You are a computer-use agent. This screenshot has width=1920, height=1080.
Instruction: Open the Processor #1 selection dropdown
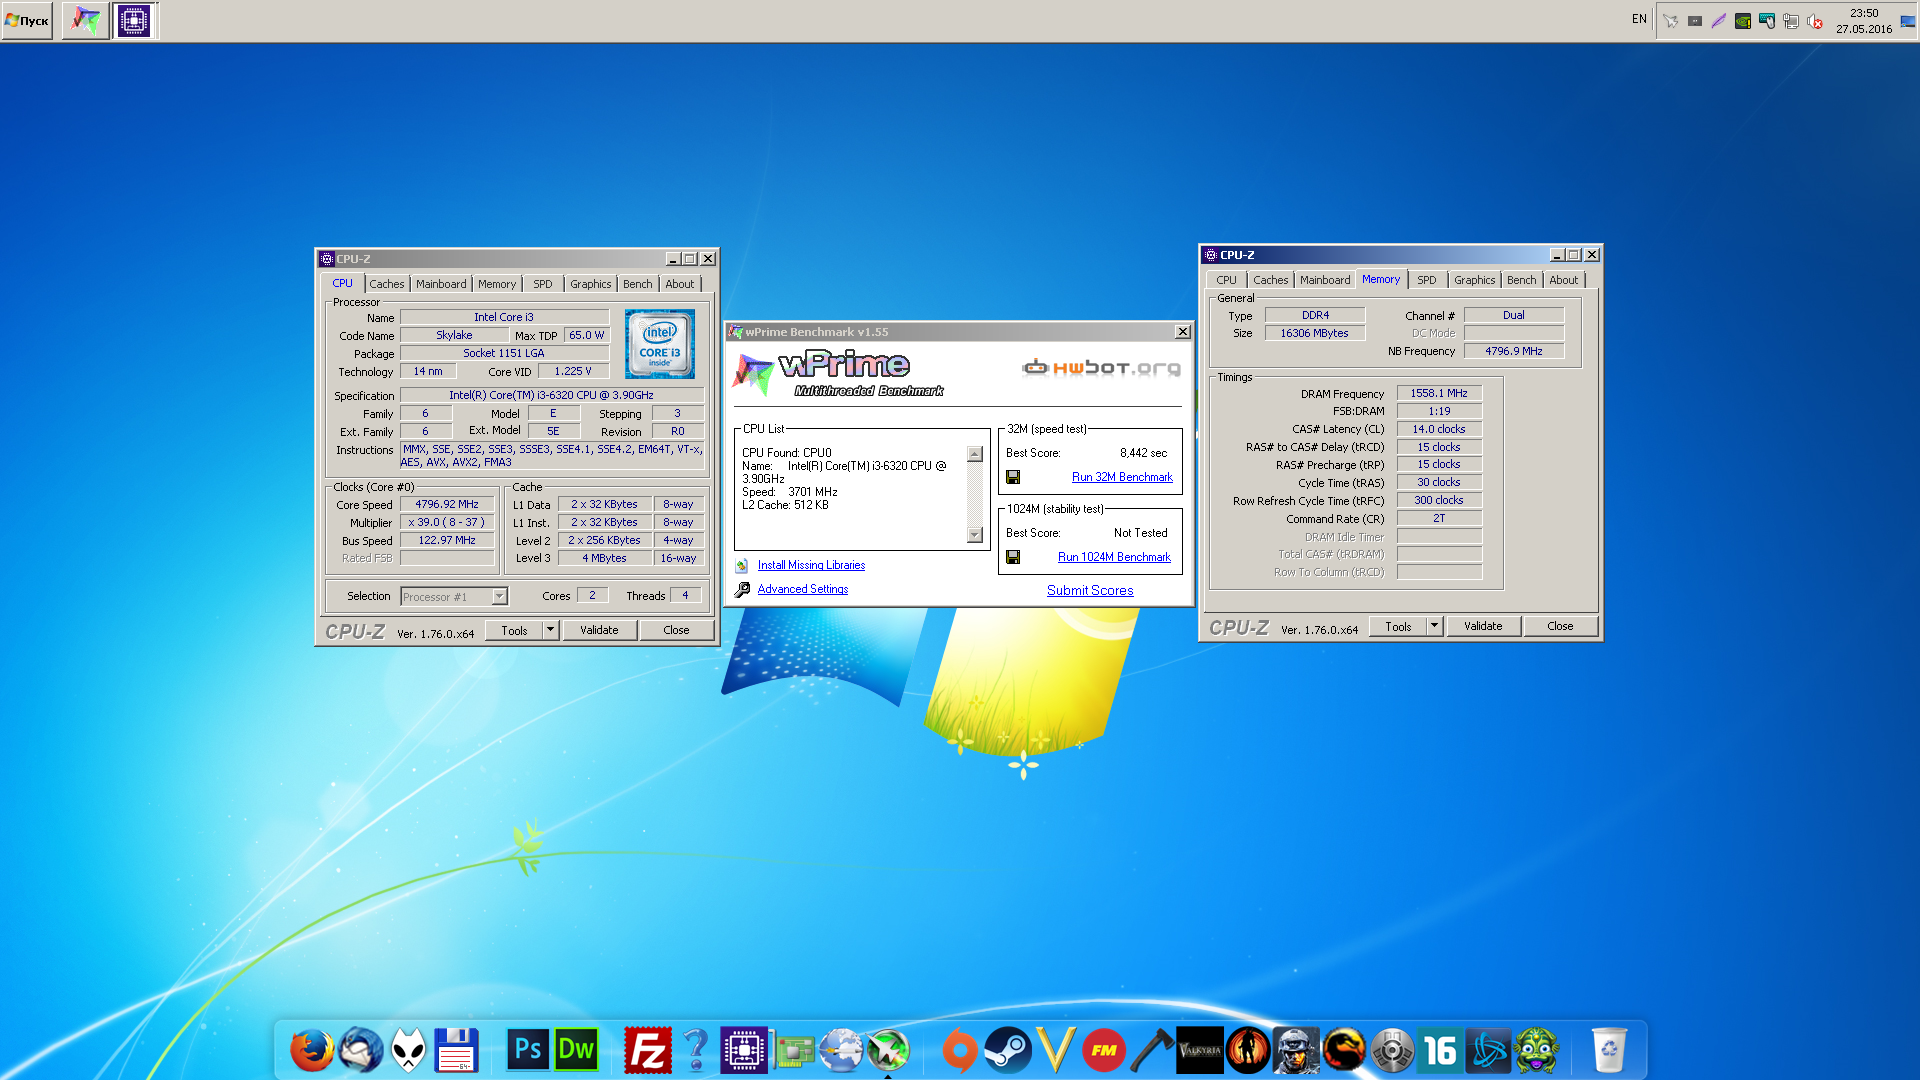[x=454, y=597]
